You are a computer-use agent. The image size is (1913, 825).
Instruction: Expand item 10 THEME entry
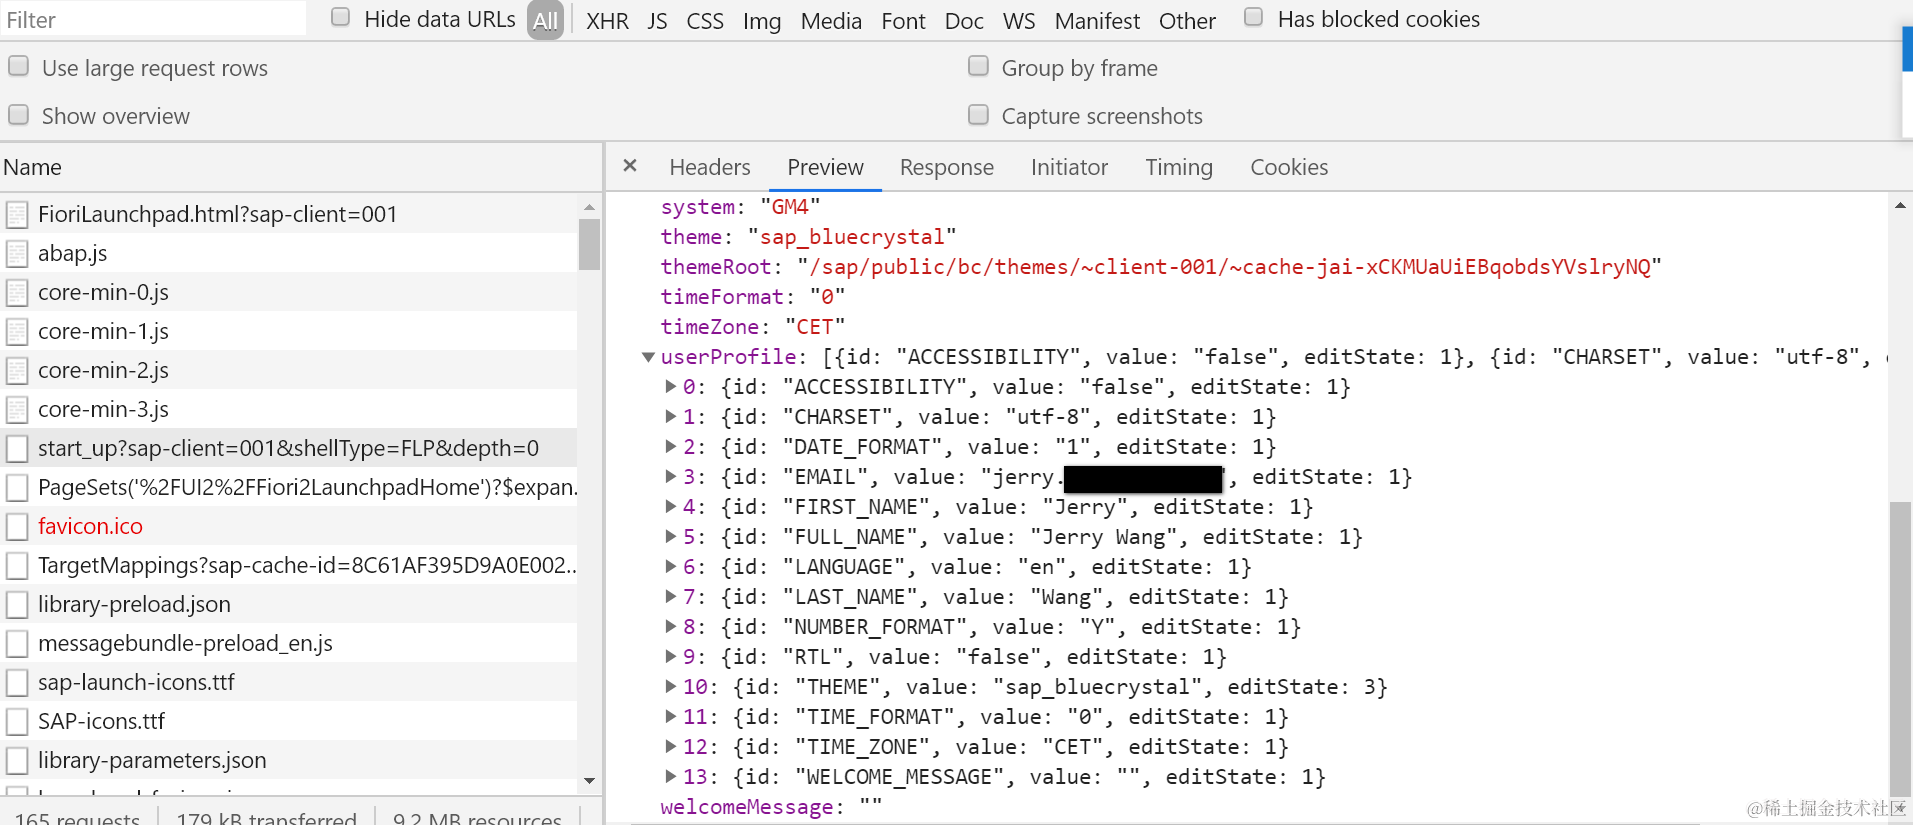click(671, 686)
